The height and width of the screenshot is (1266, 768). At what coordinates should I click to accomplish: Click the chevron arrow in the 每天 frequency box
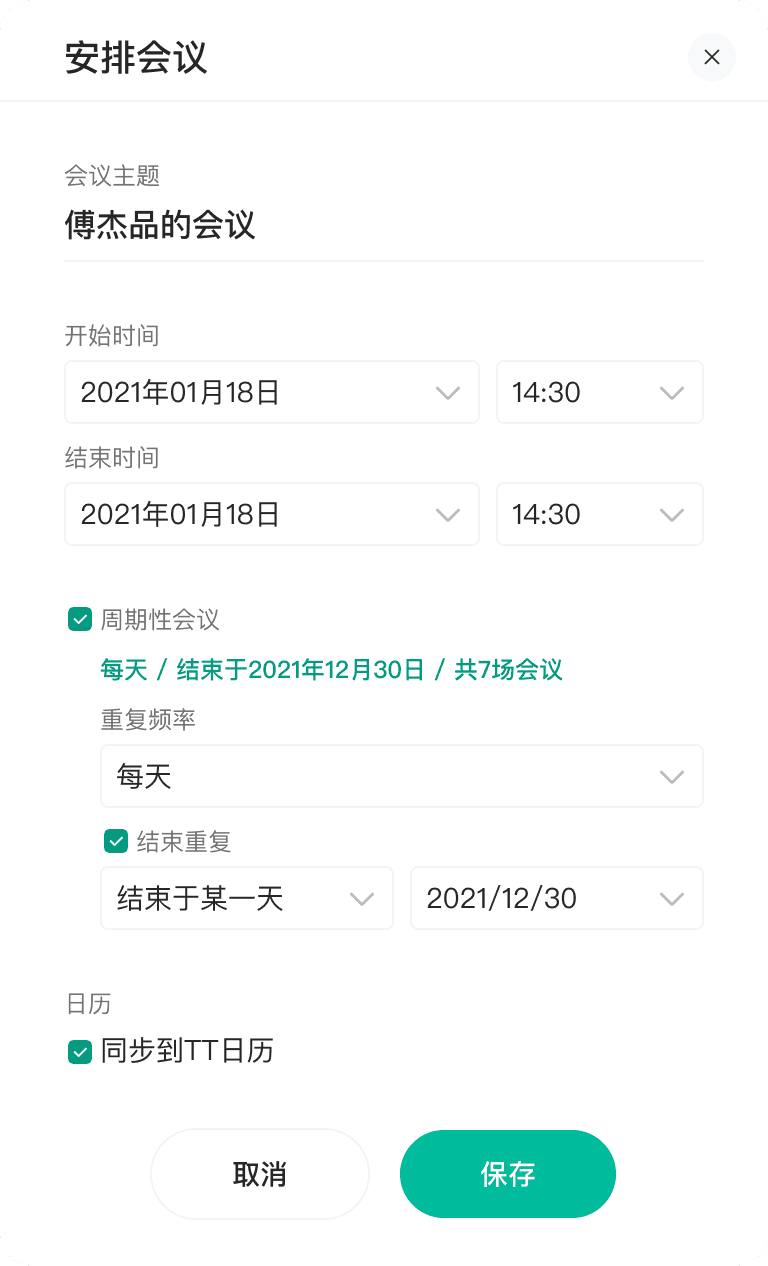(x=672, y=777)
